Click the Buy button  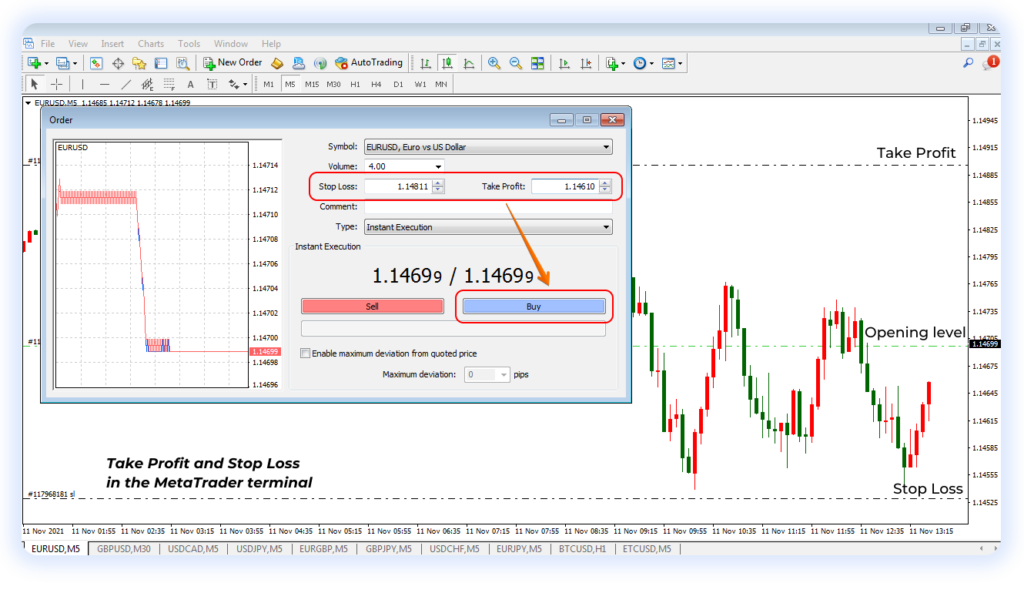[x=533, y=306]
